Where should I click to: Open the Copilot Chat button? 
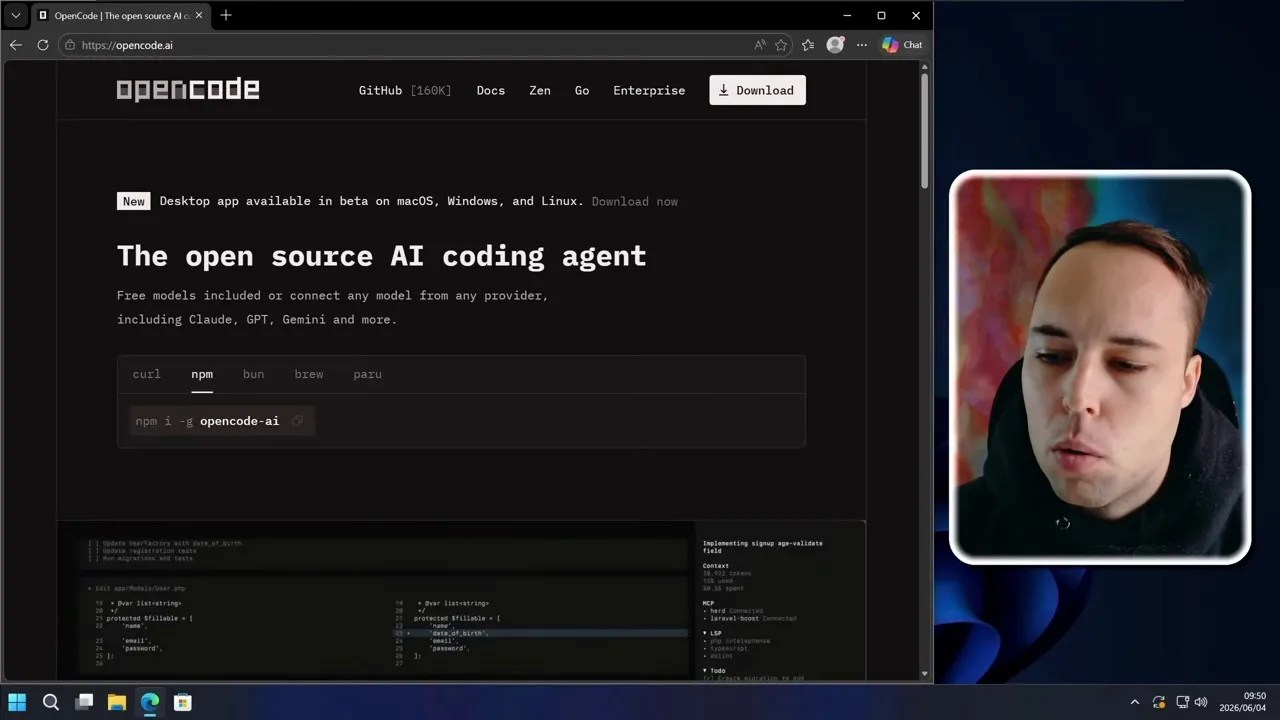click(902, 45)
